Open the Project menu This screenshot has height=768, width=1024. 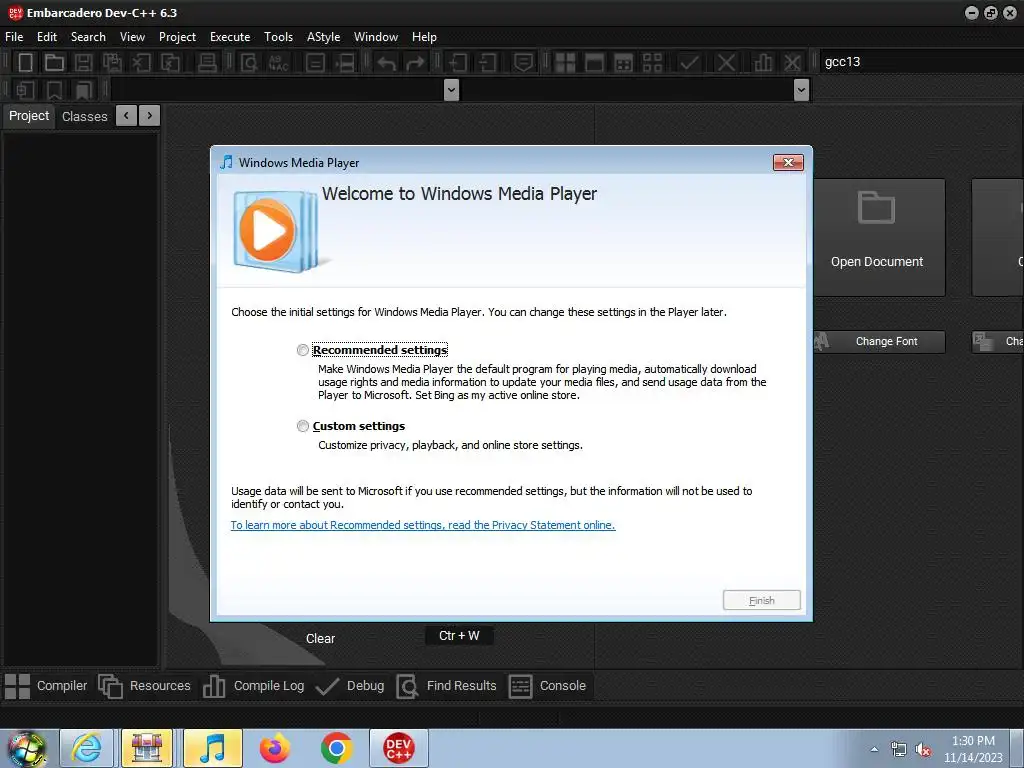[x=177, y=37]
